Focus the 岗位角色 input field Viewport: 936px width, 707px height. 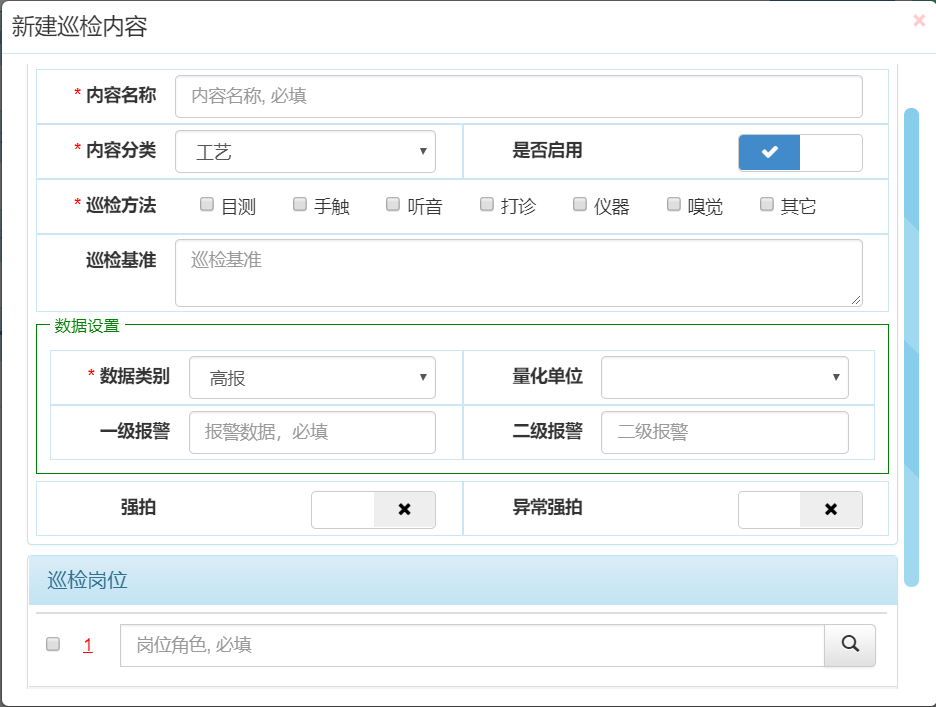click(472, 645)
